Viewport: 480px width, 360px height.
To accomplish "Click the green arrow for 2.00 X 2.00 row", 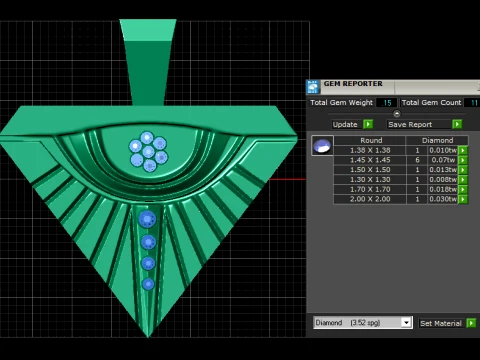I will (x=463, y=199).
